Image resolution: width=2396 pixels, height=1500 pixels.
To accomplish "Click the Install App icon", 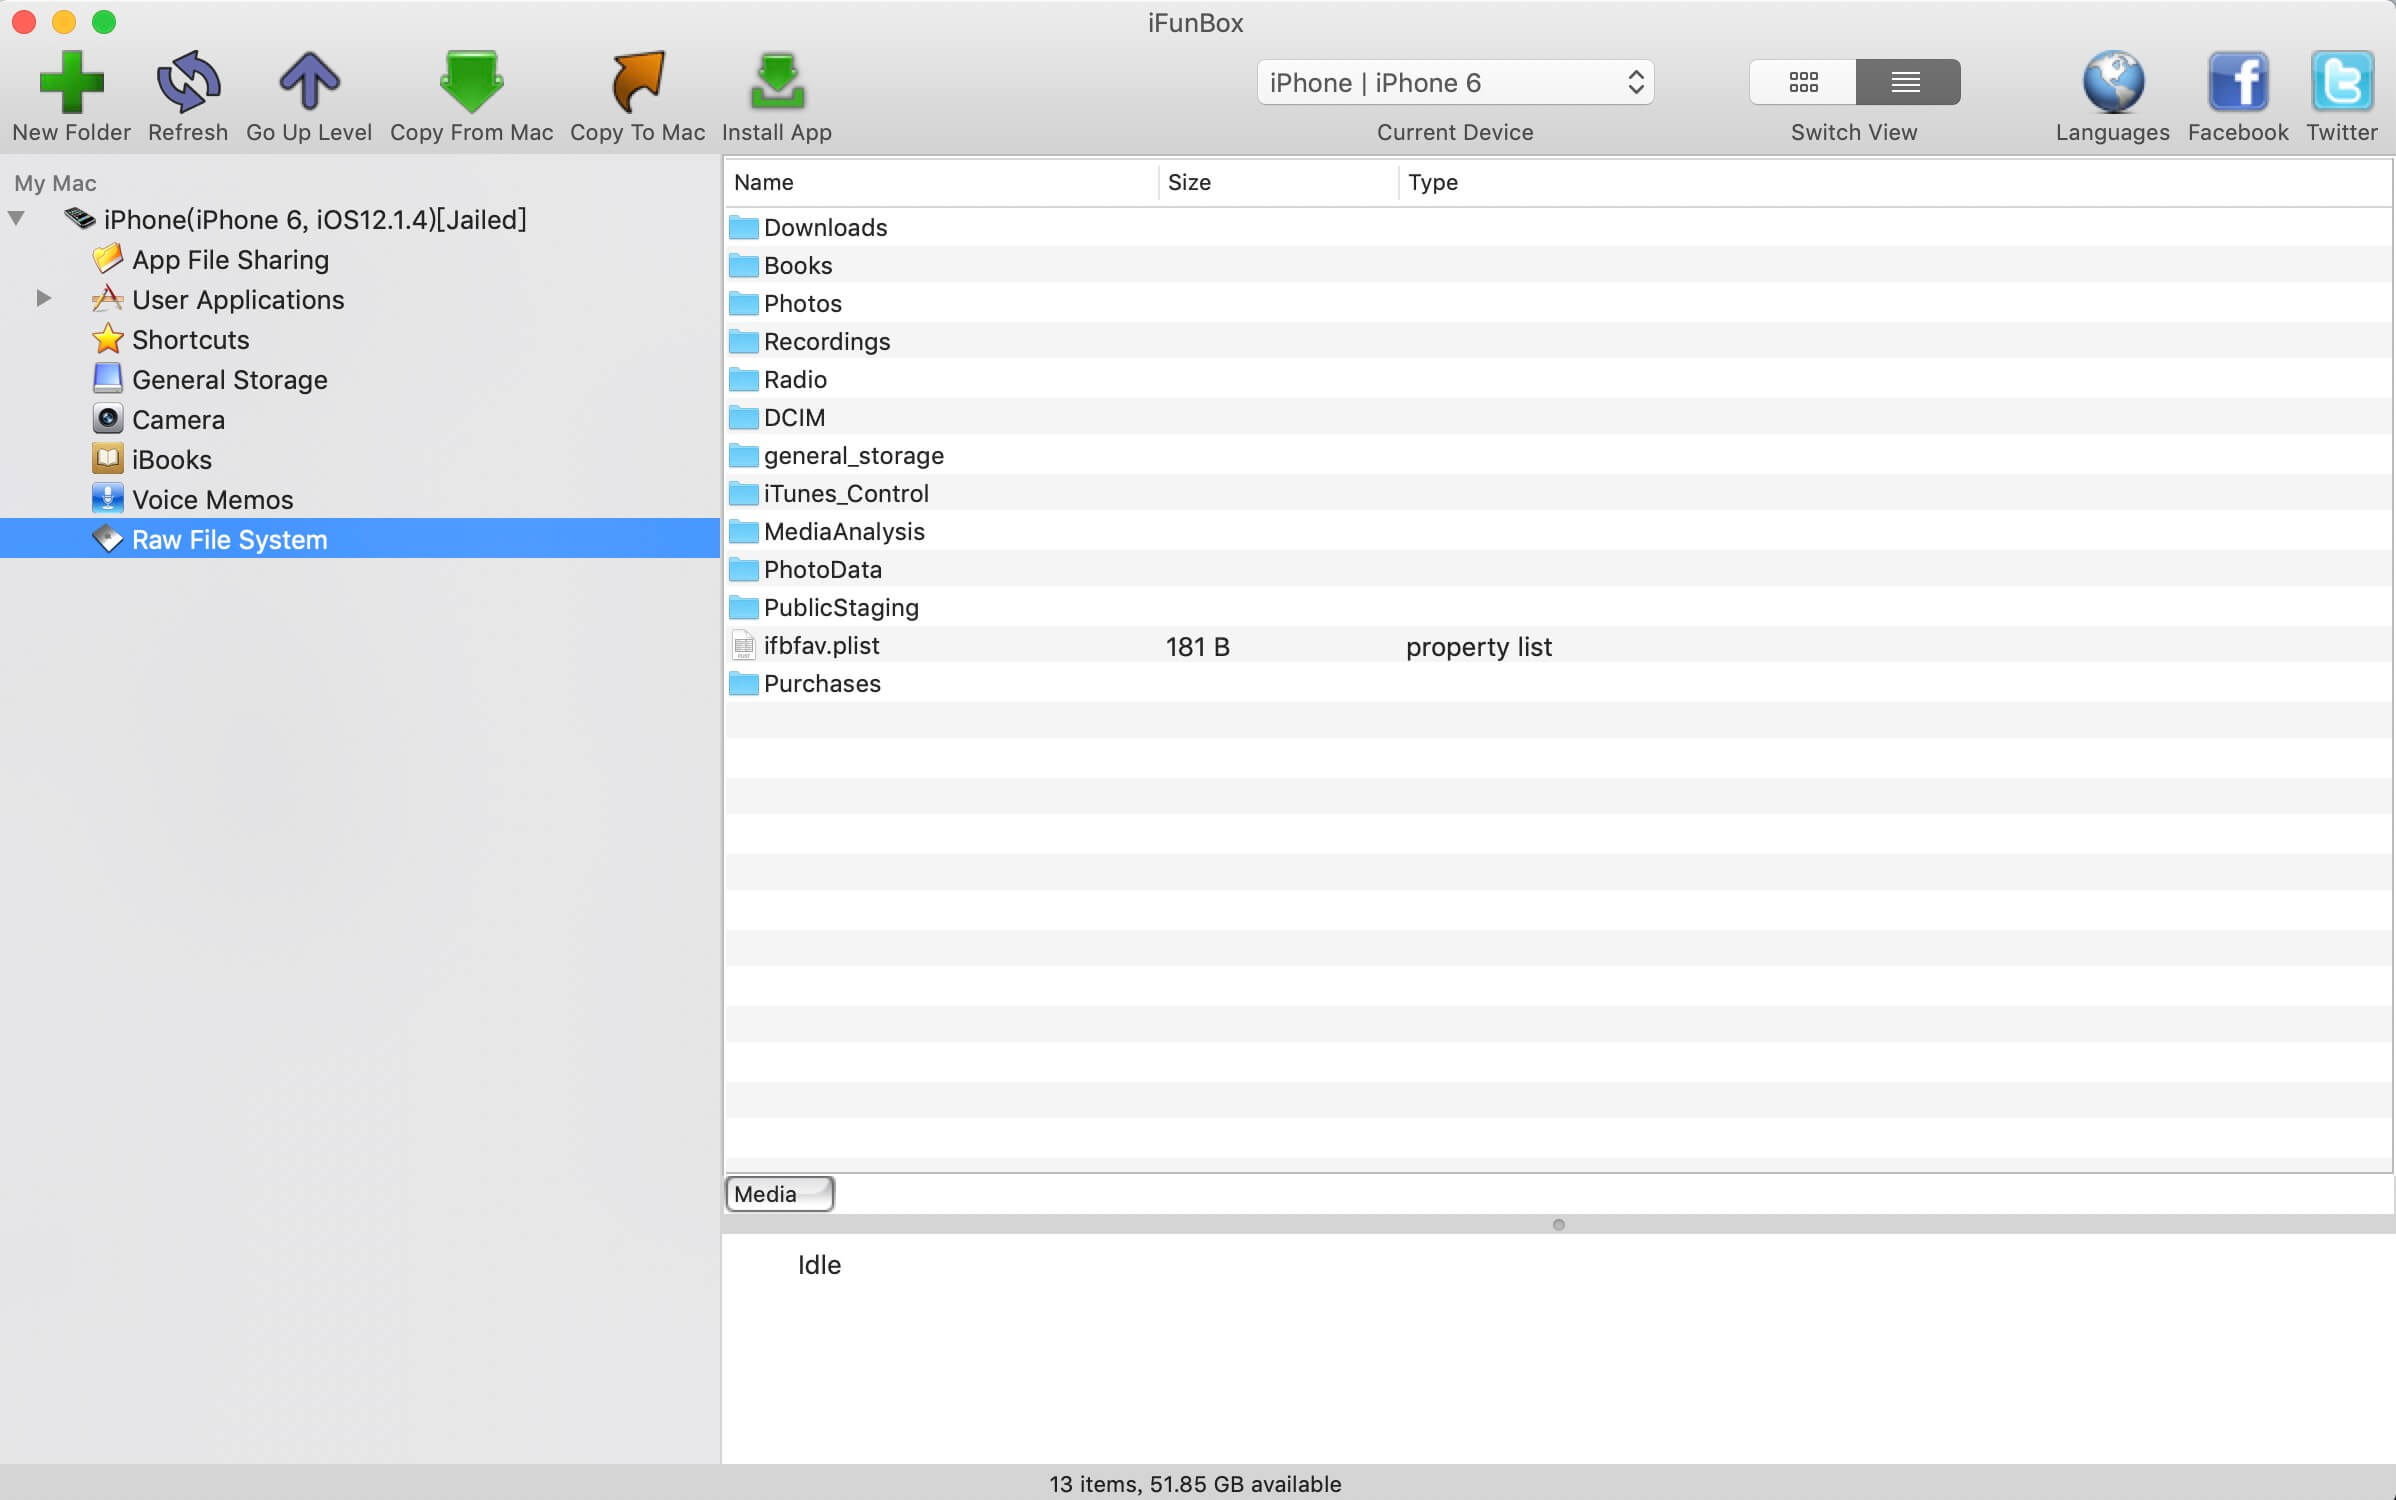I will 777,81.
